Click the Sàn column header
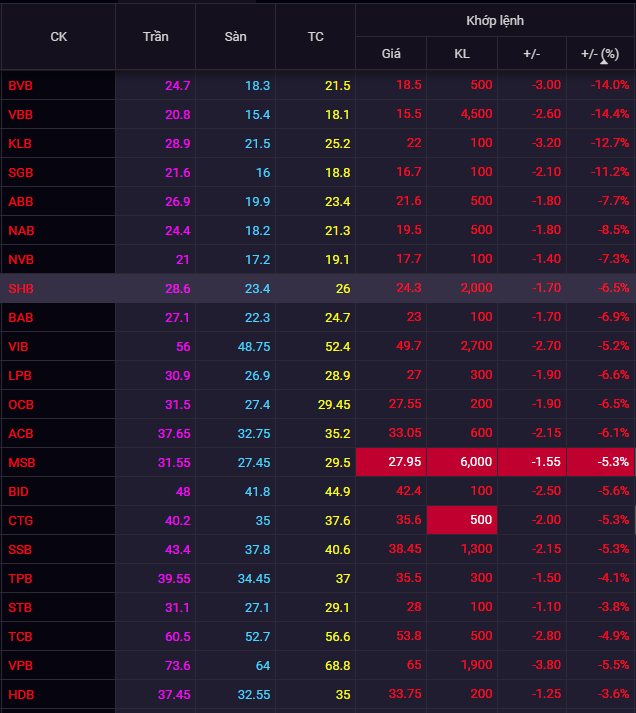 (x=235, y=37)
